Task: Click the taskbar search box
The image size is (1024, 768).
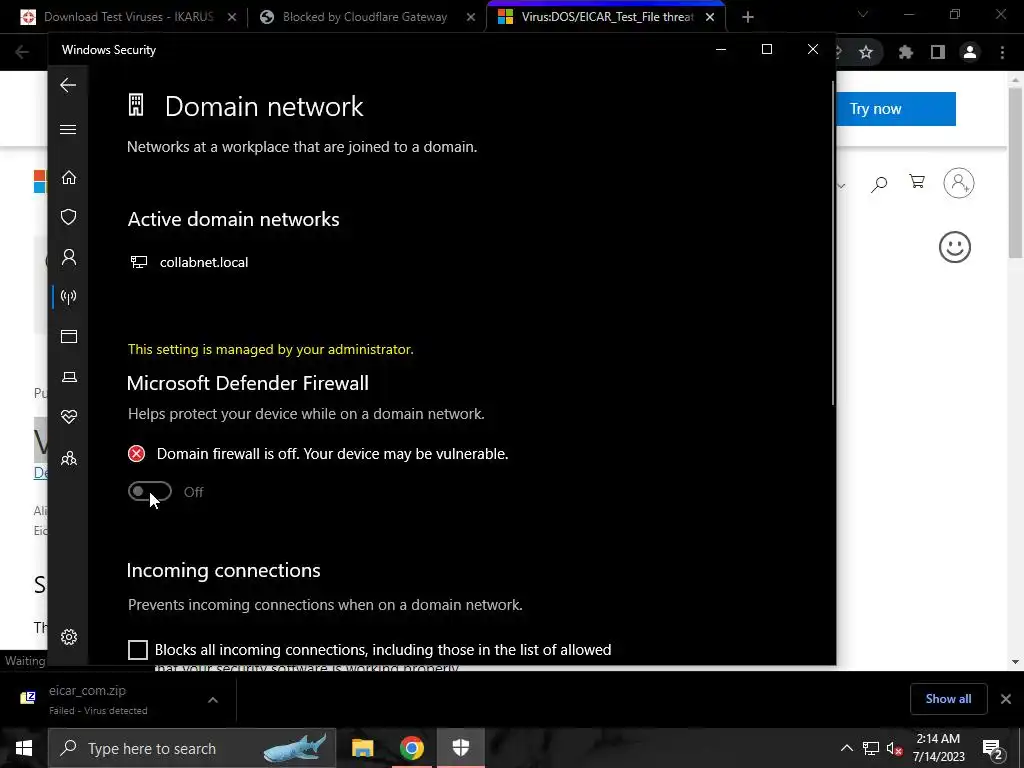Action: point(192,748)
